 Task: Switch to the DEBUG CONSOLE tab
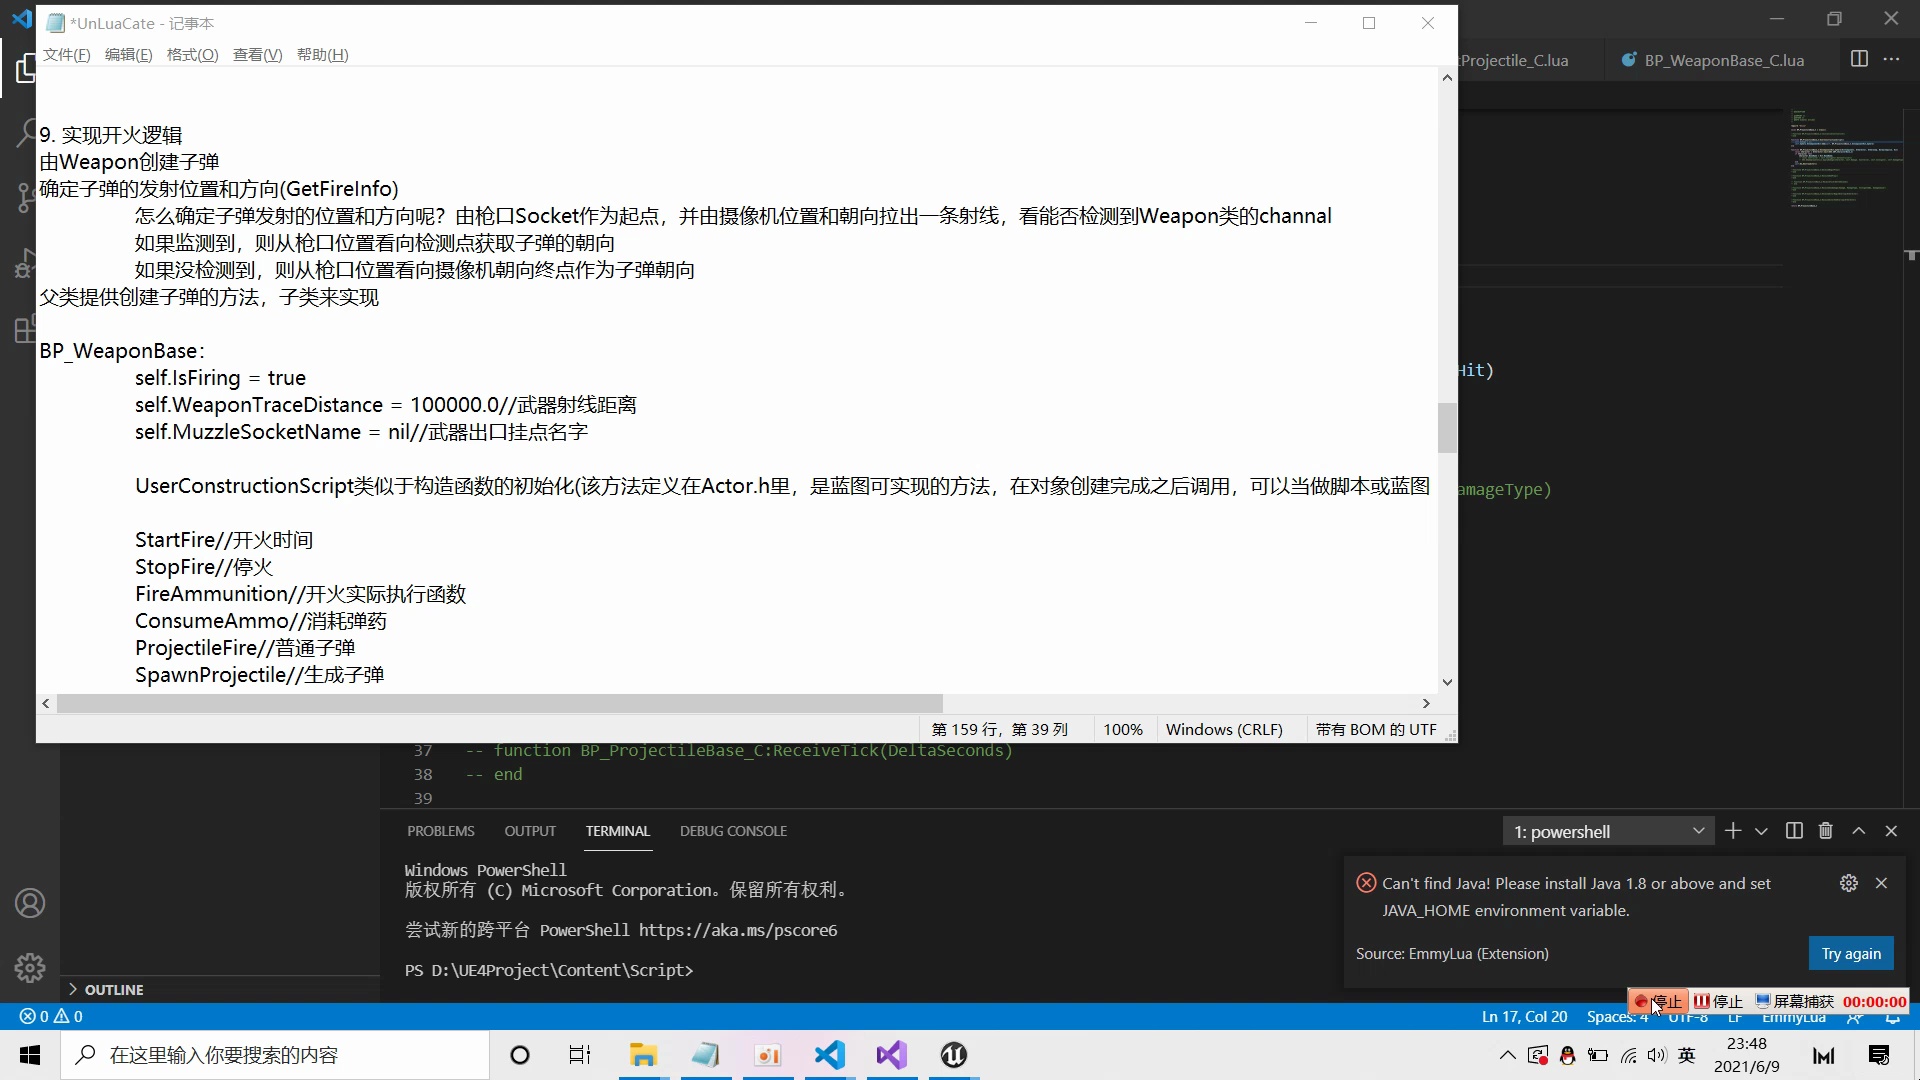click(732, 830)
